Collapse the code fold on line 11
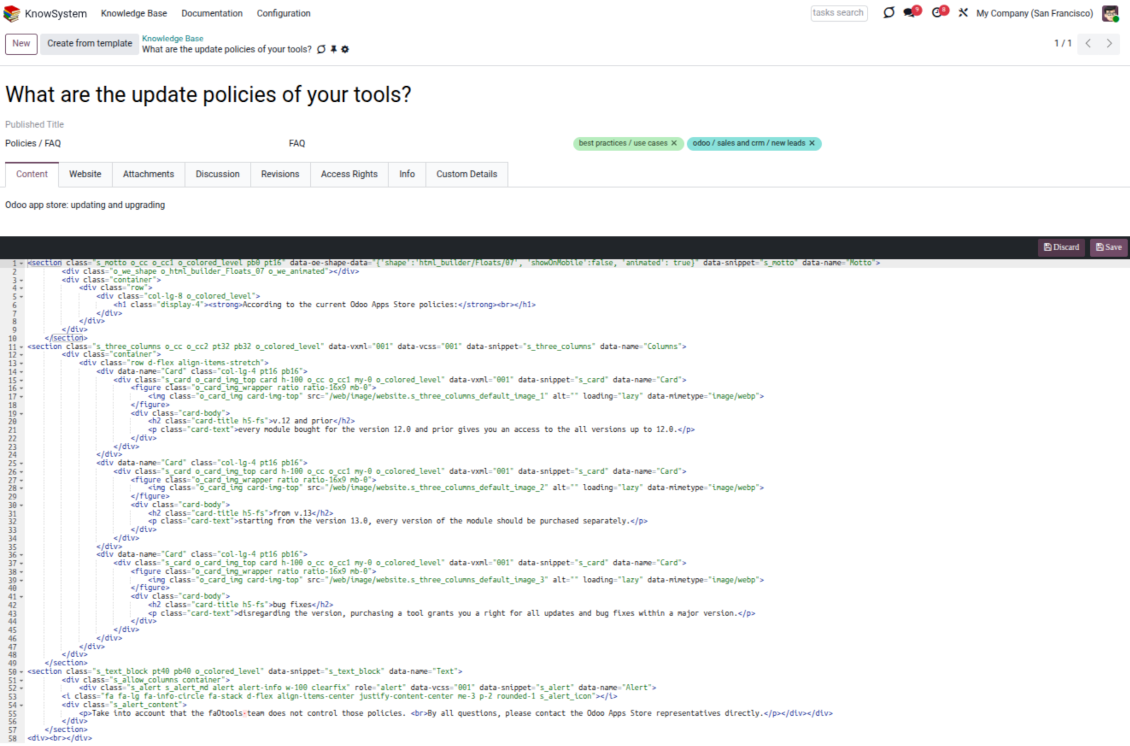1130x746 pixels. click(x=22, y=346)
